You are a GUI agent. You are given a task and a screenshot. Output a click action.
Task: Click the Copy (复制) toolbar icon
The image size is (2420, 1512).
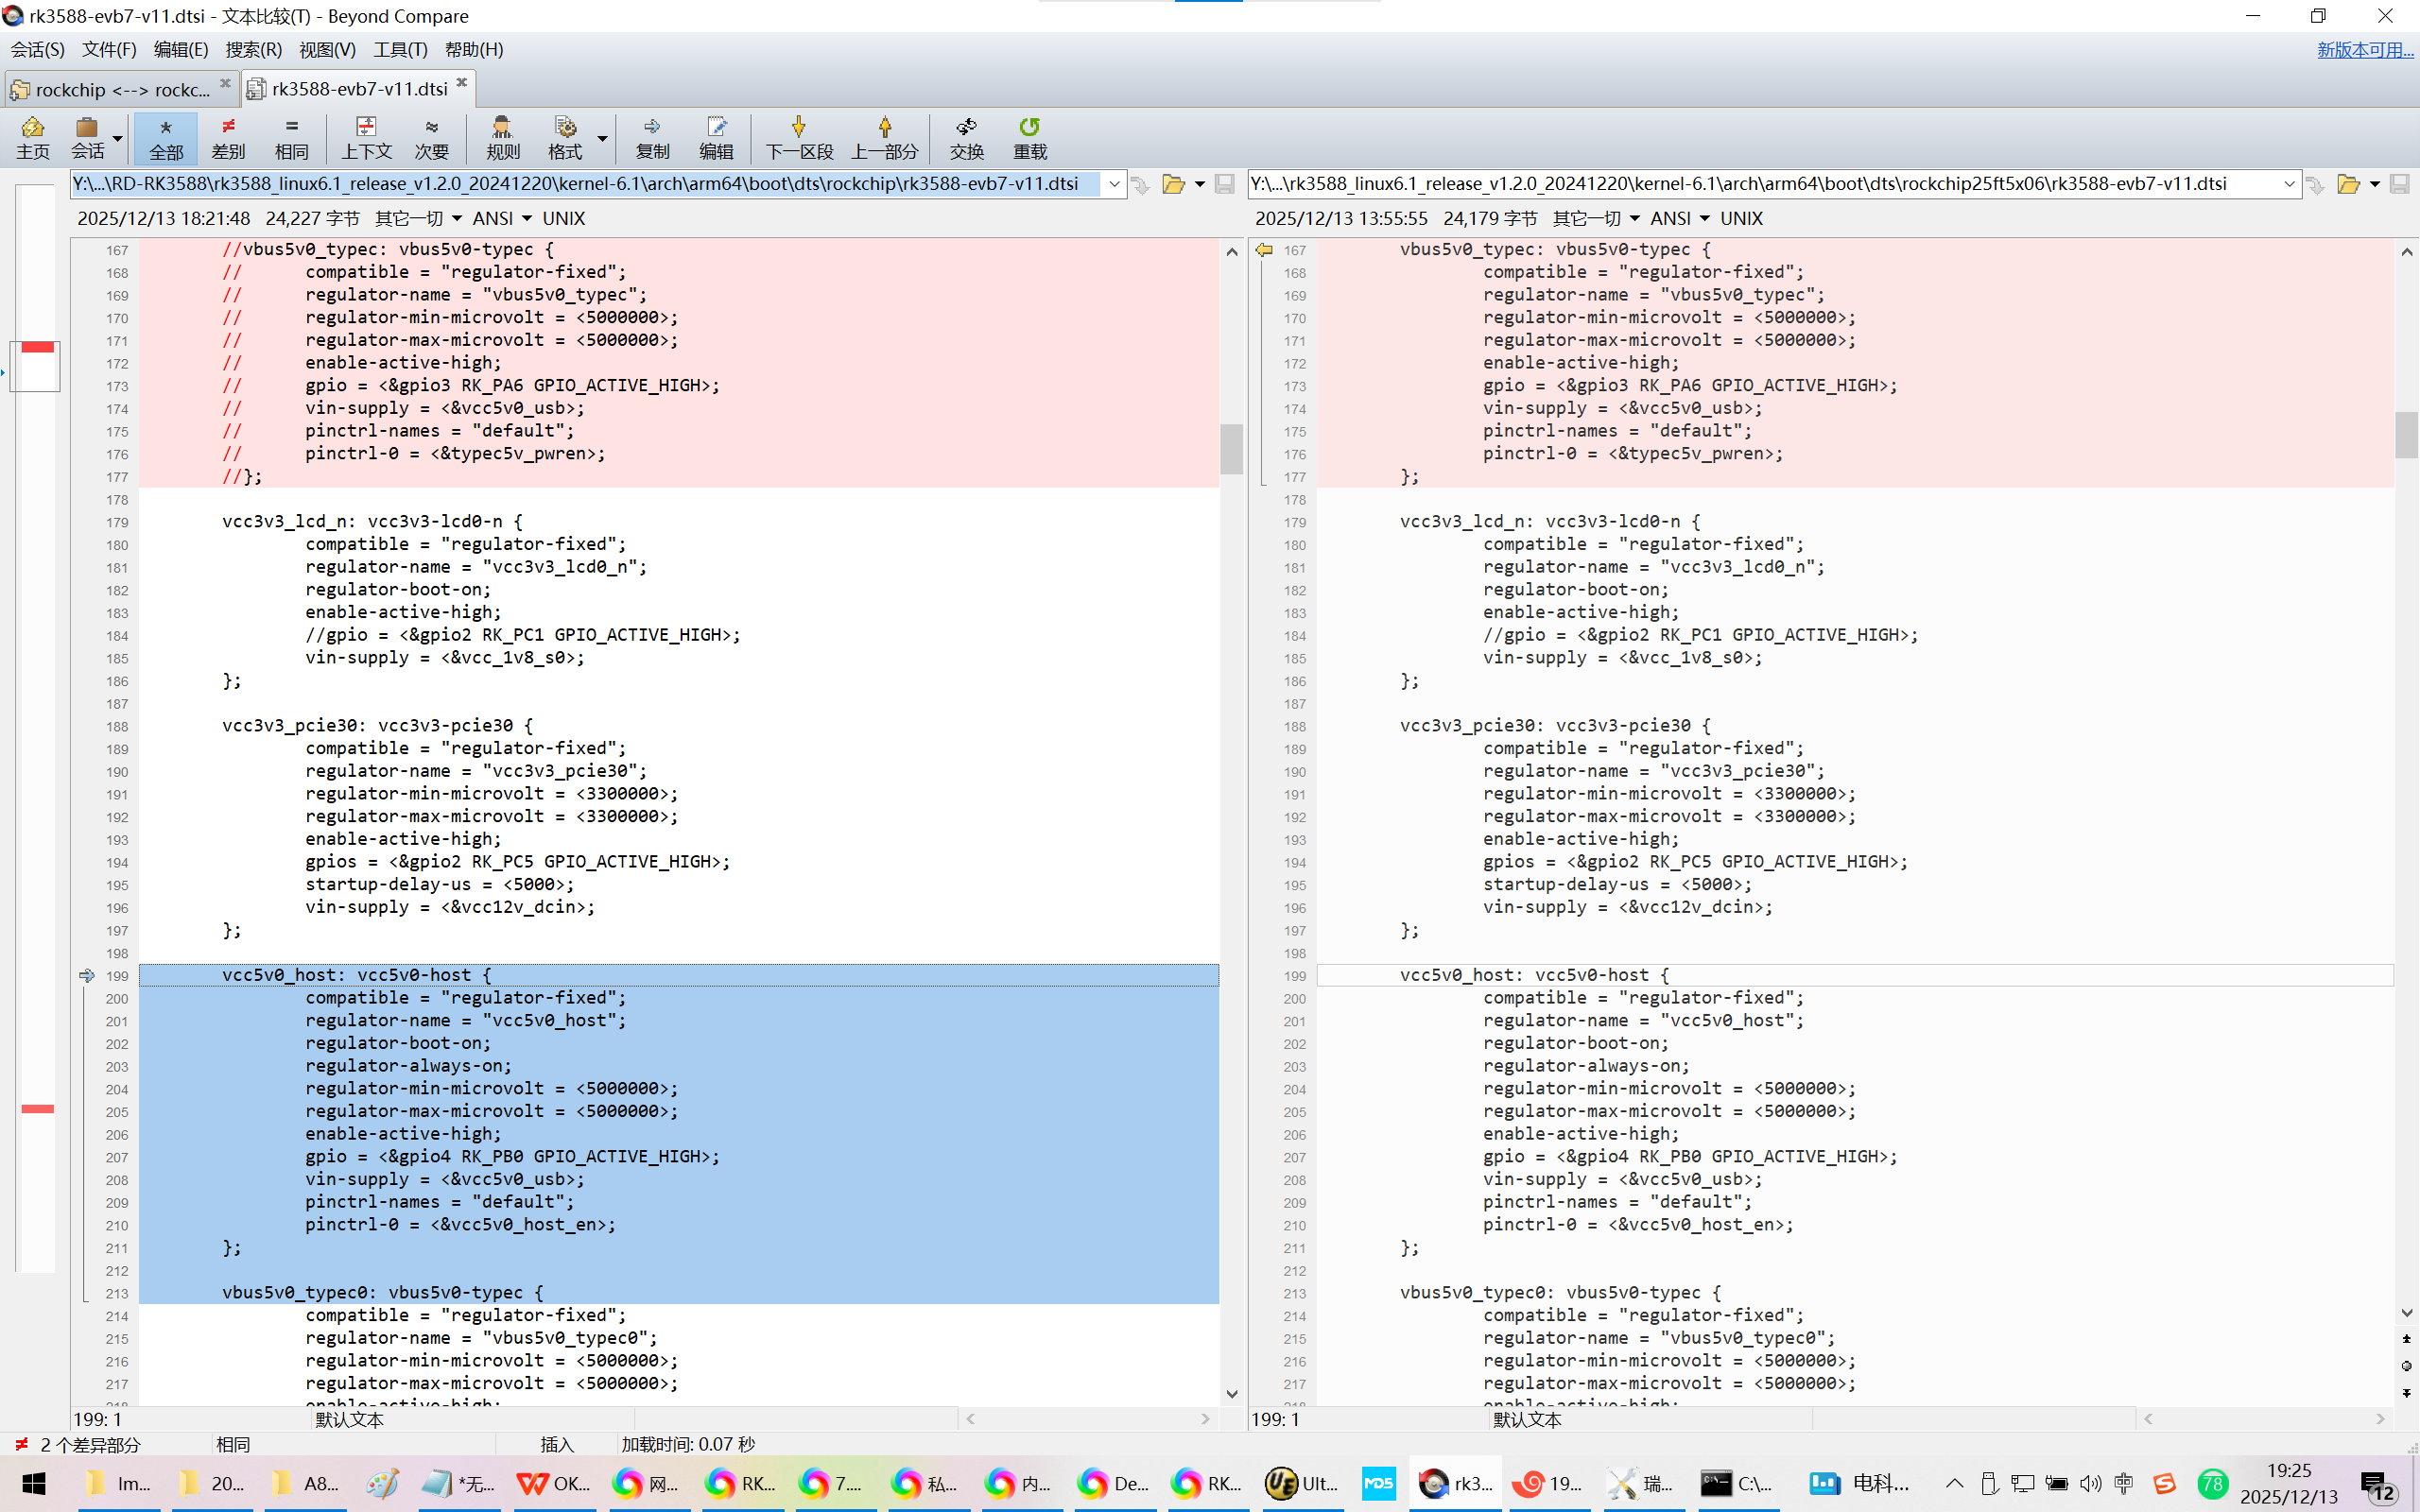[652, 137]
